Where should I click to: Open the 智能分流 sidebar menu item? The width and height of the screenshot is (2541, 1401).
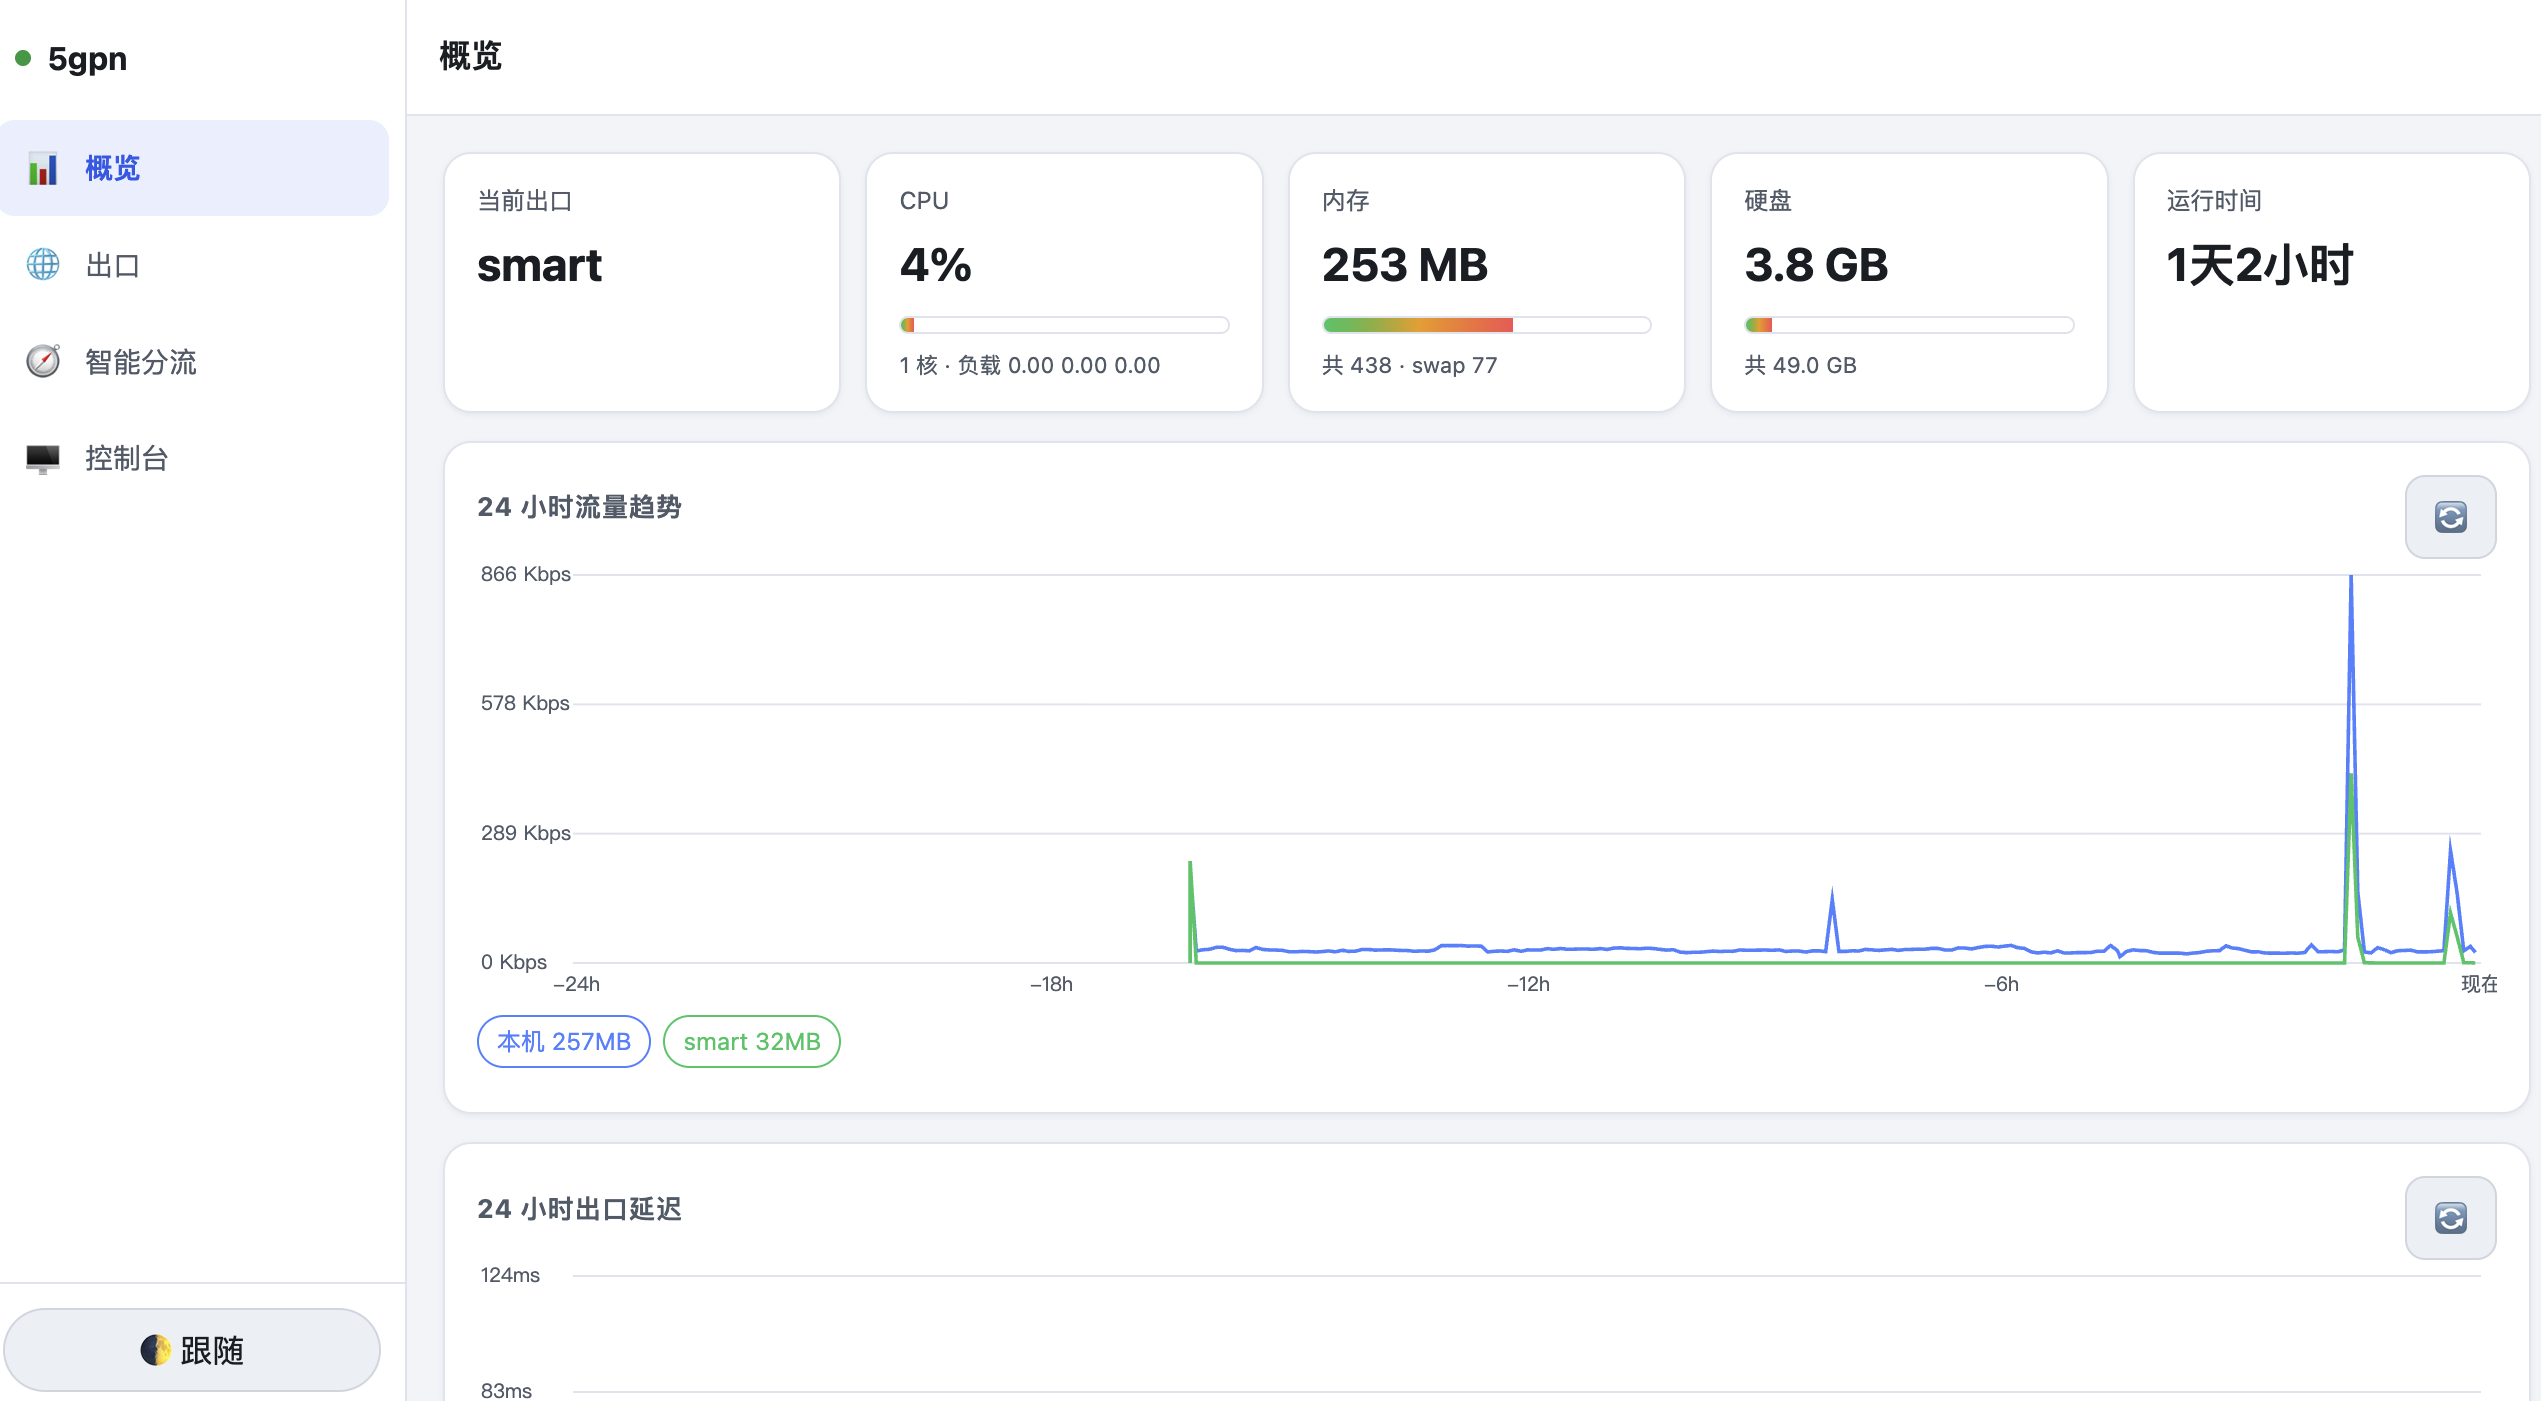194,361
